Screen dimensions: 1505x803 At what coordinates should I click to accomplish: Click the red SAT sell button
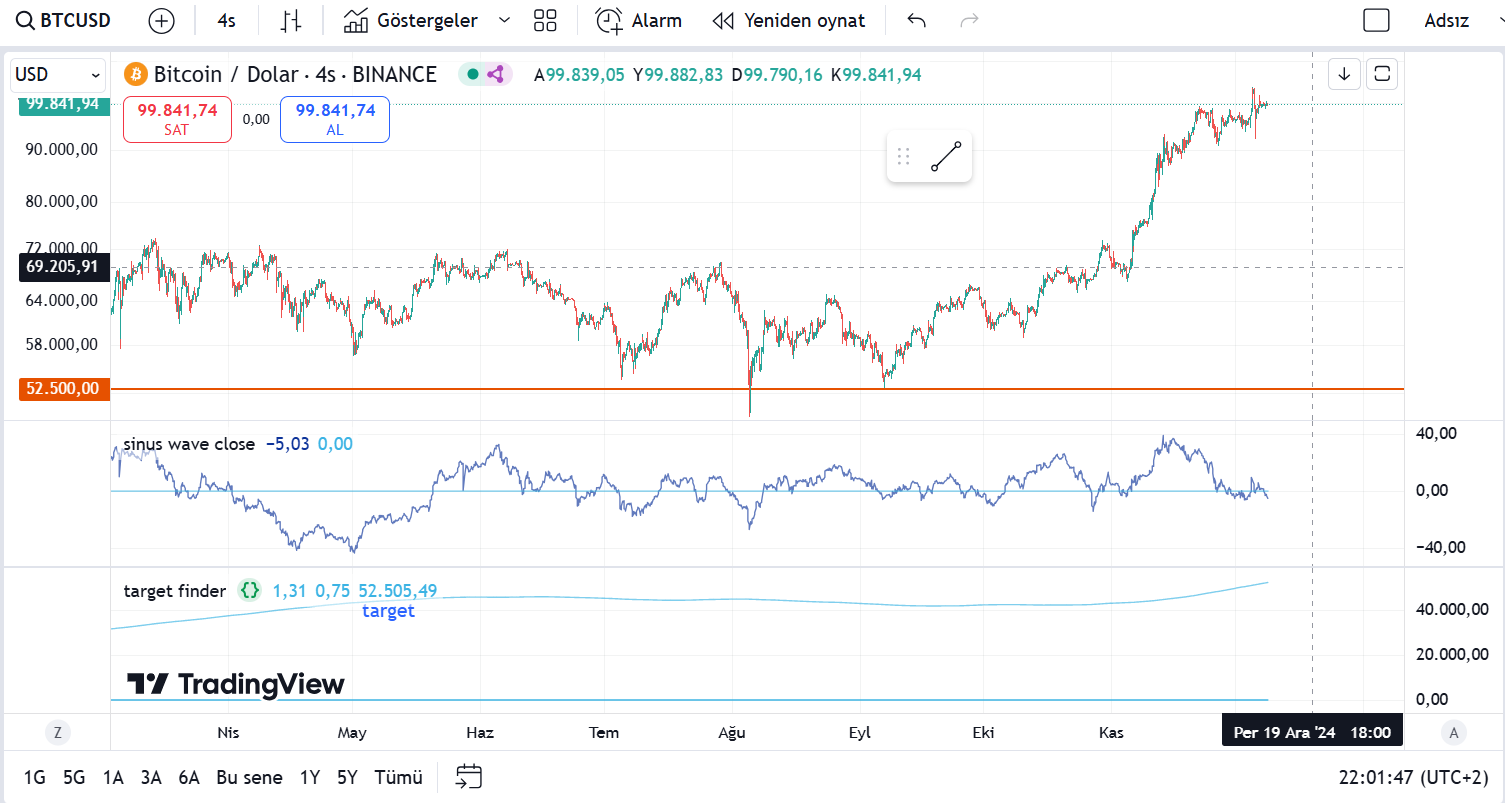(177, 119)
